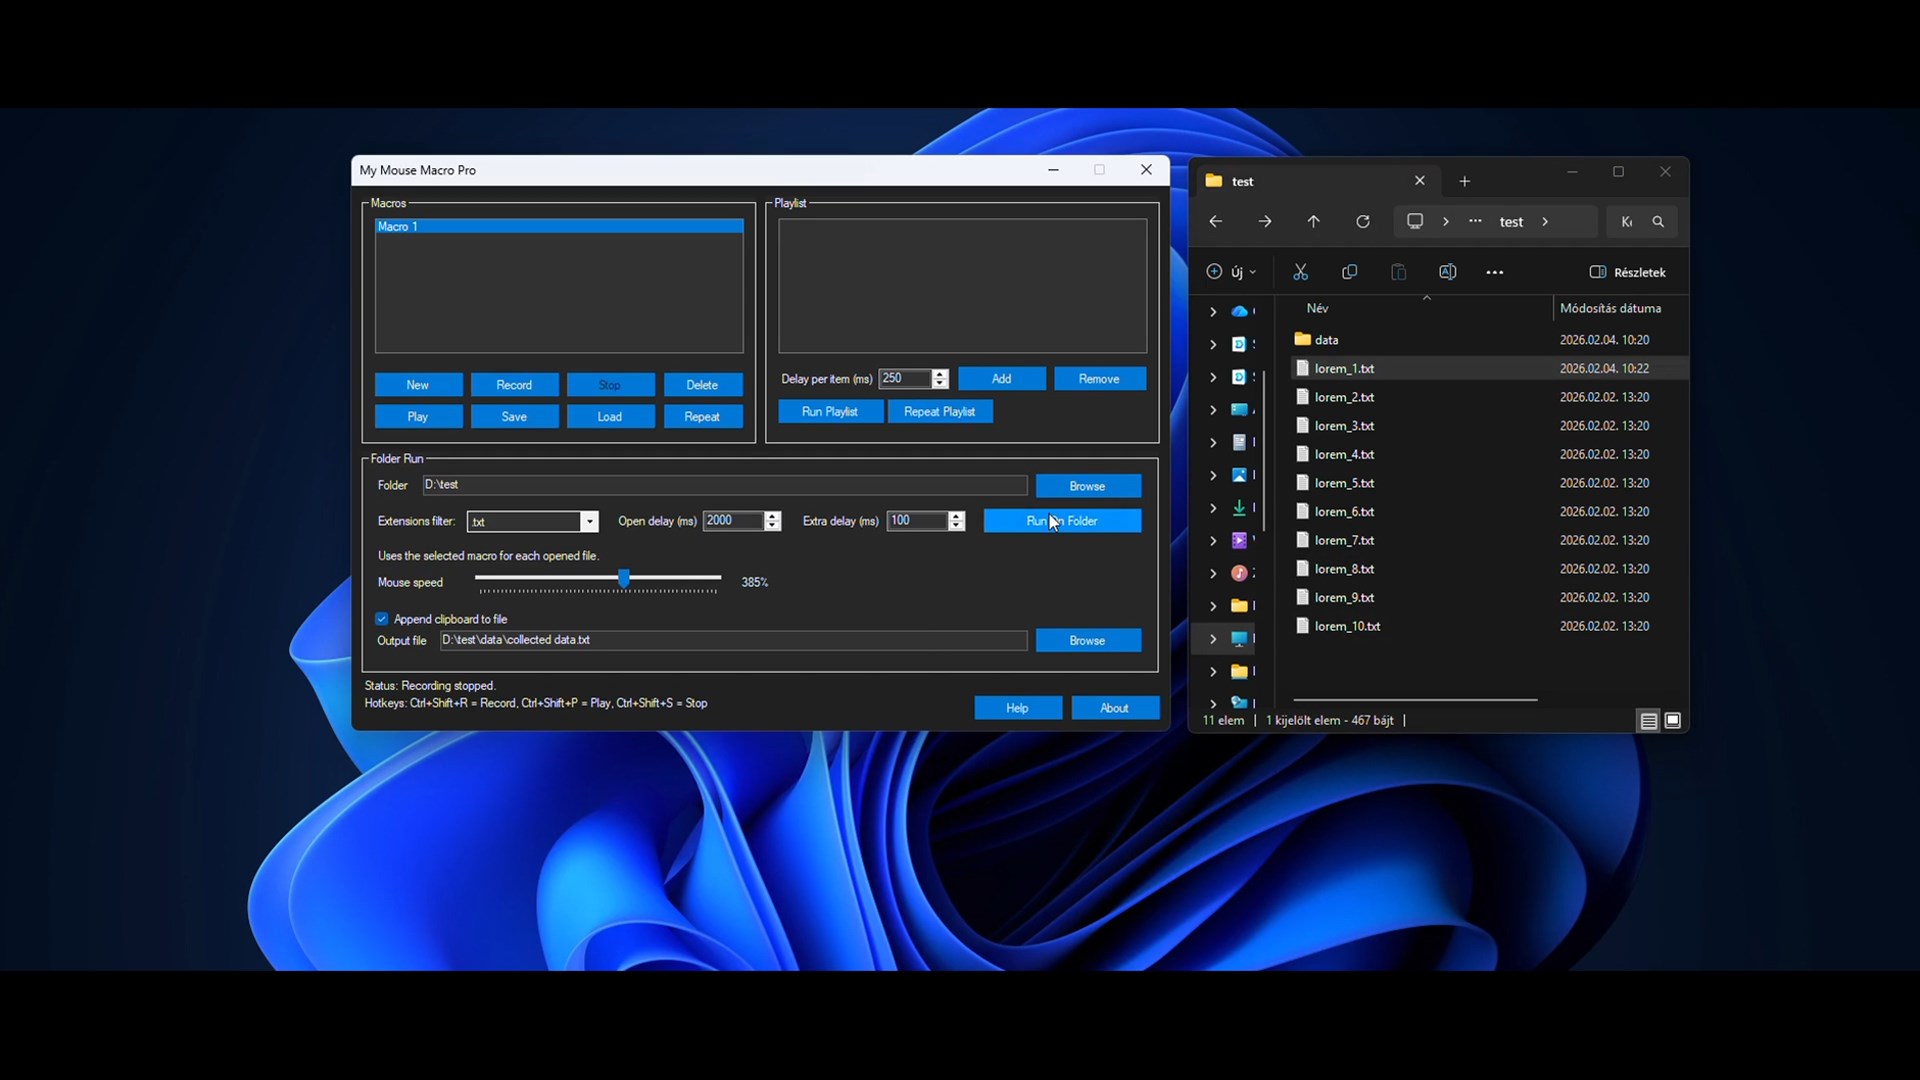
Task: Go up one folder with up arrow
Action: pos(1313,222)
